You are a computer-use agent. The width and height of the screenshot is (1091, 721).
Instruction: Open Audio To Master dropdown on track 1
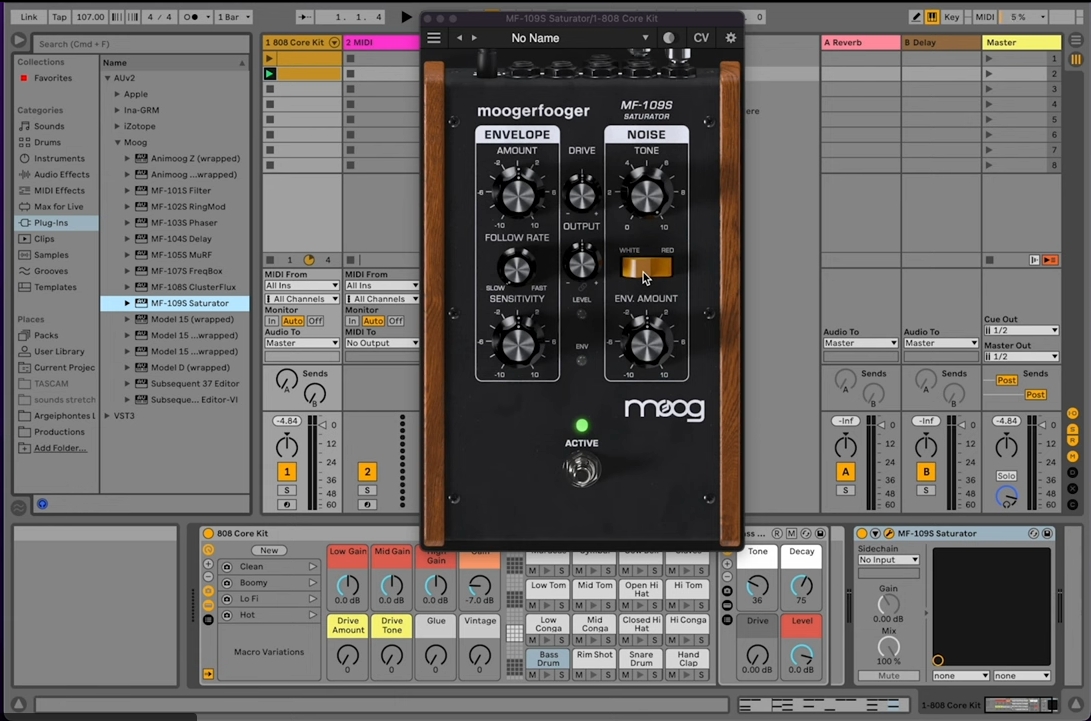pyautogui.click(x=301, y=342)
